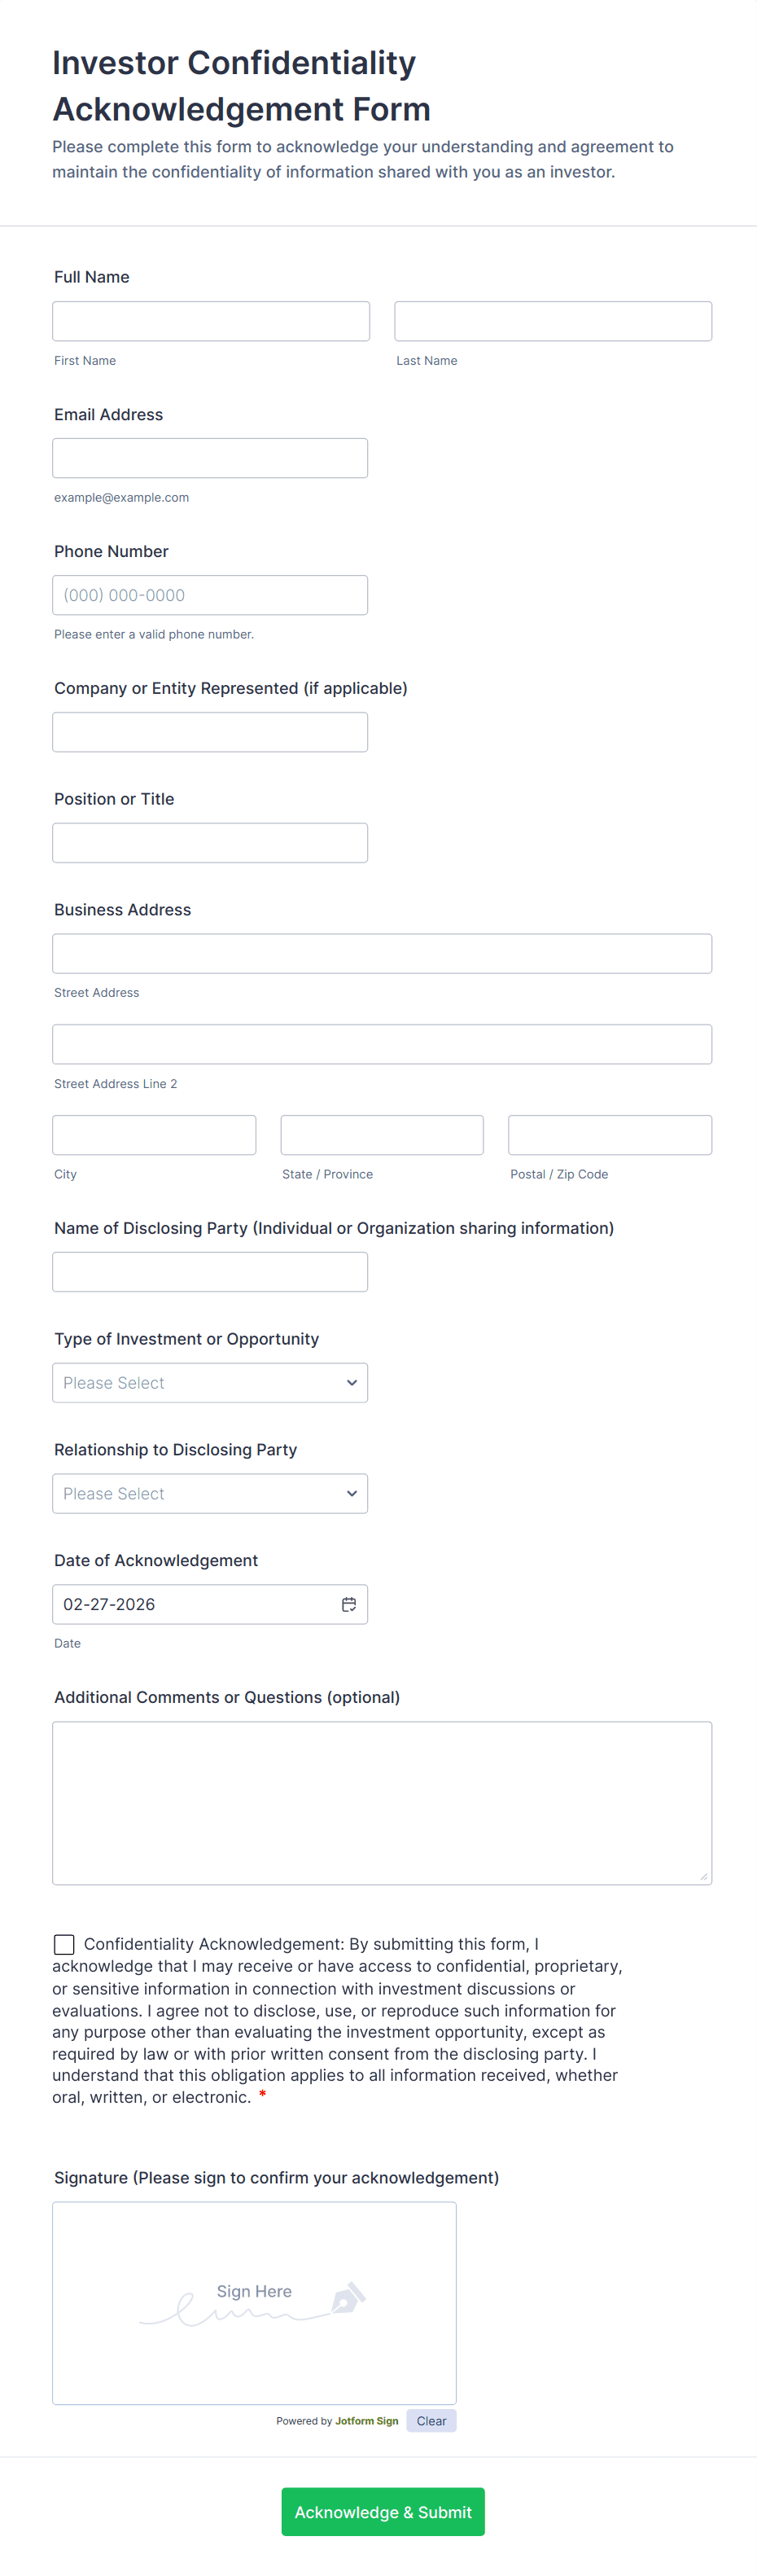
Task: Clear the signature pad
Action: (x=431, y=2421)
